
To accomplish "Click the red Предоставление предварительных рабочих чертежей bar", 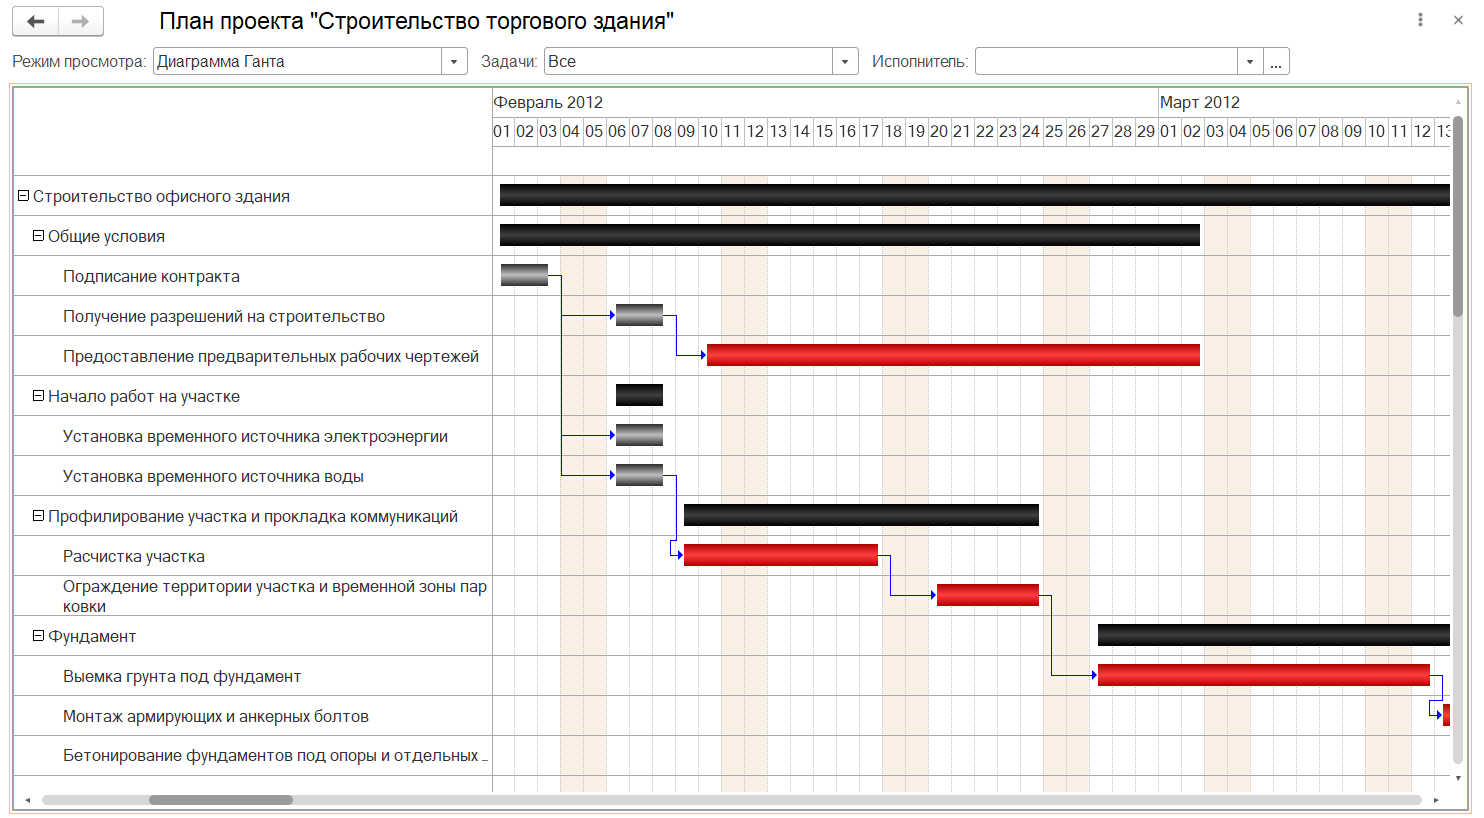I will coord(952,355).
